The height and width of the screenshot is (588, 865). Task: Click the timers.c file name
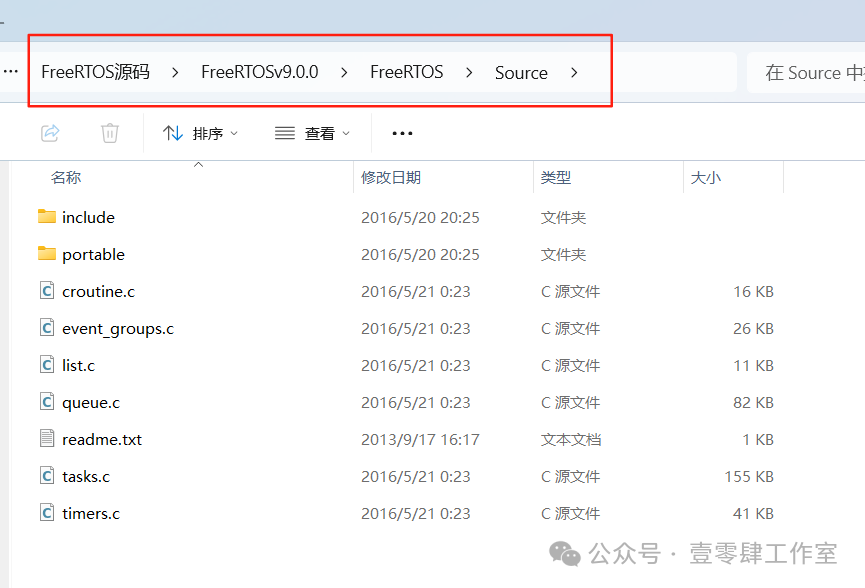click(x=91, y=514)
